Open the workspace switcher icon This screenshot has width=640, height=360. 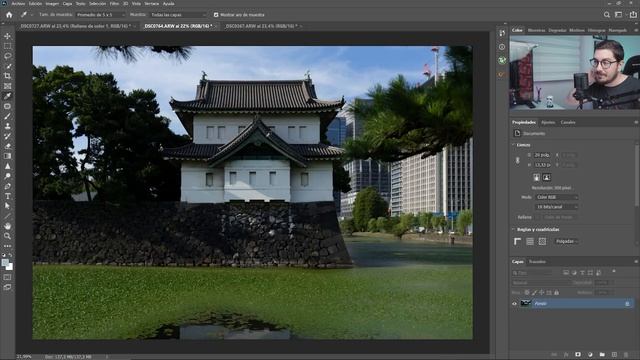(619, 15)
